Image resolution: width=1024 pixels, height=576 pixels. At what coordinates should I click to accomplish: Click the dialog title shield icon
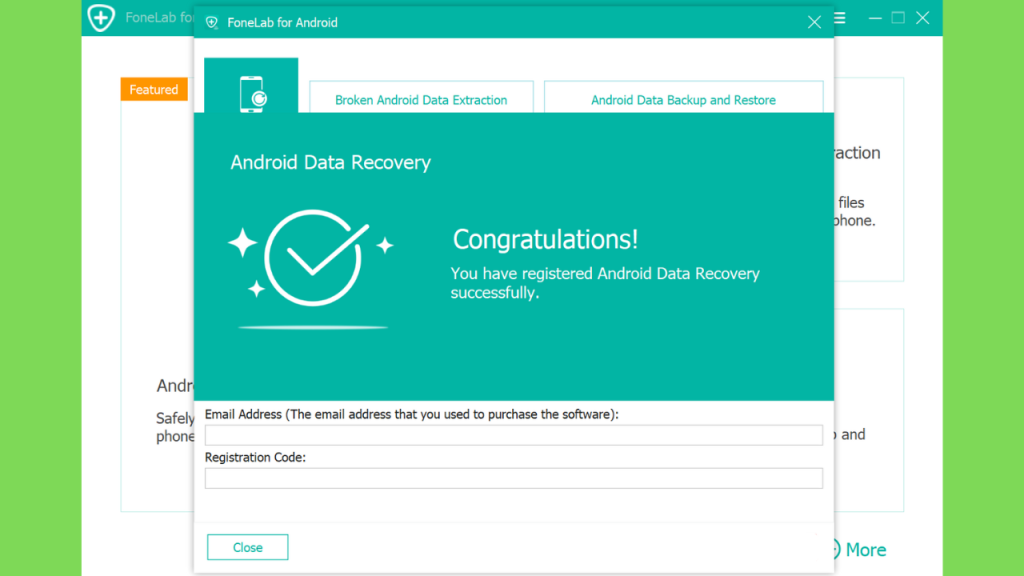coord(212,22)
